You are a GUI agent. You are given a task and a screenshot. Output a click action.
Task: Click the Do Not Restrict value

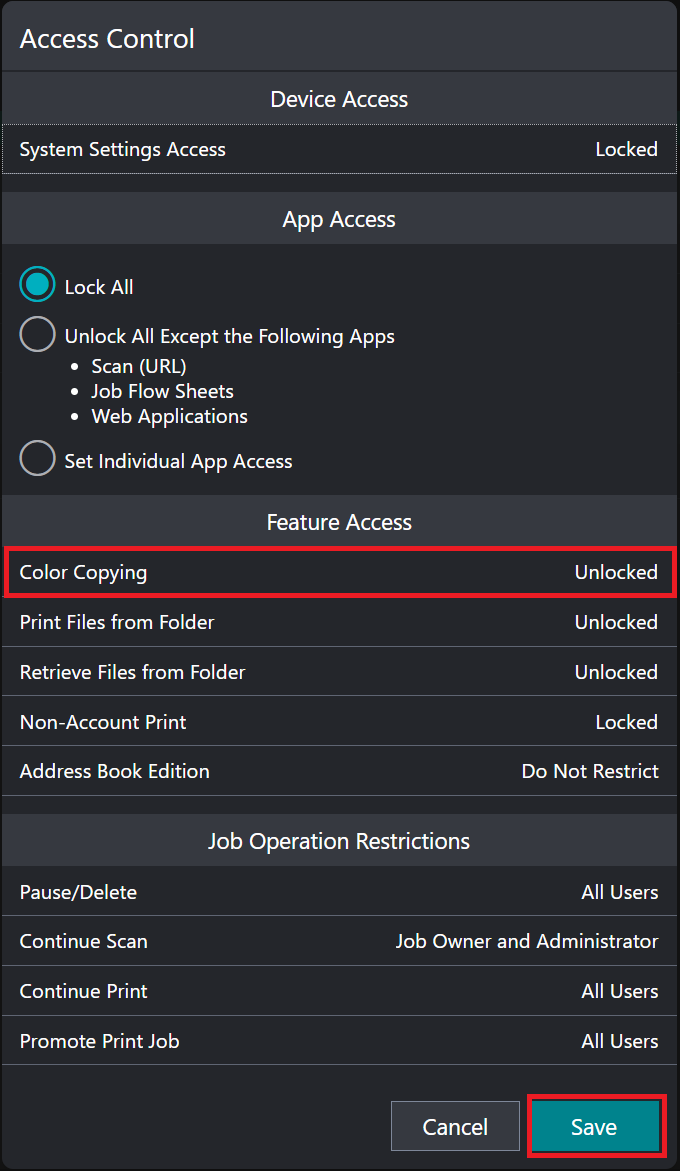point(590,771)
